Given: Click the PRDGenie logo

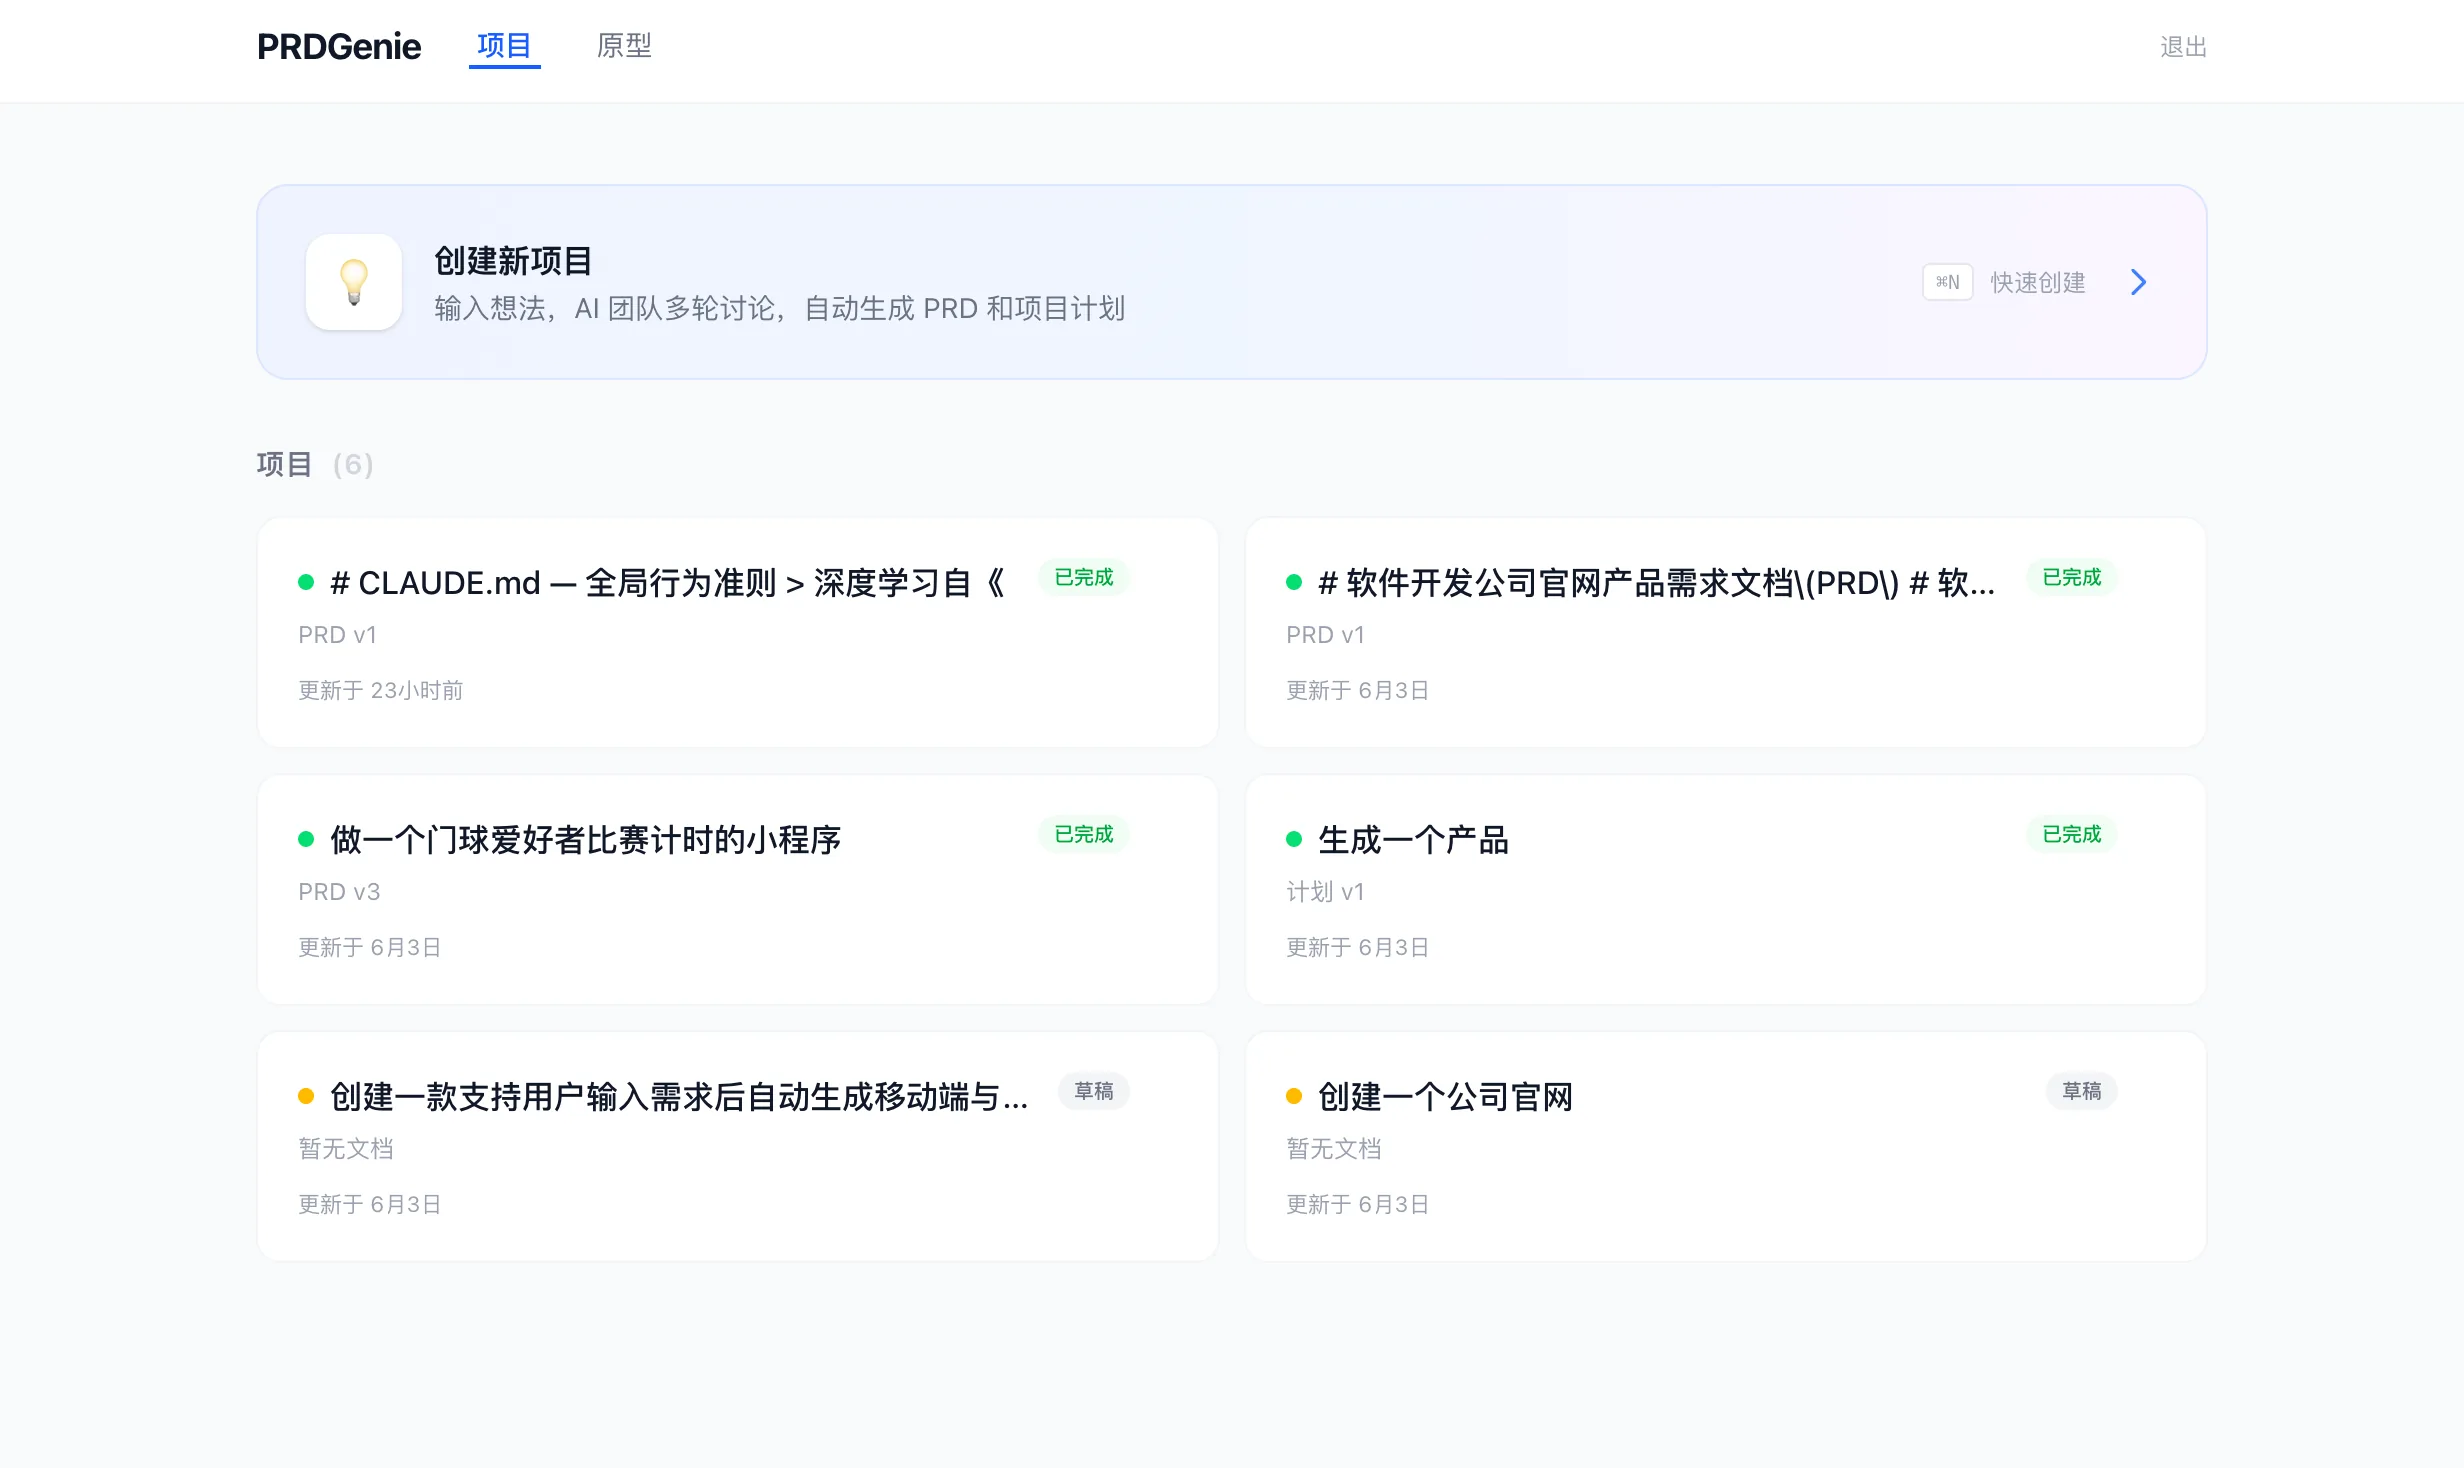Looking at the screenshot, I should click(x=339, y=46).
